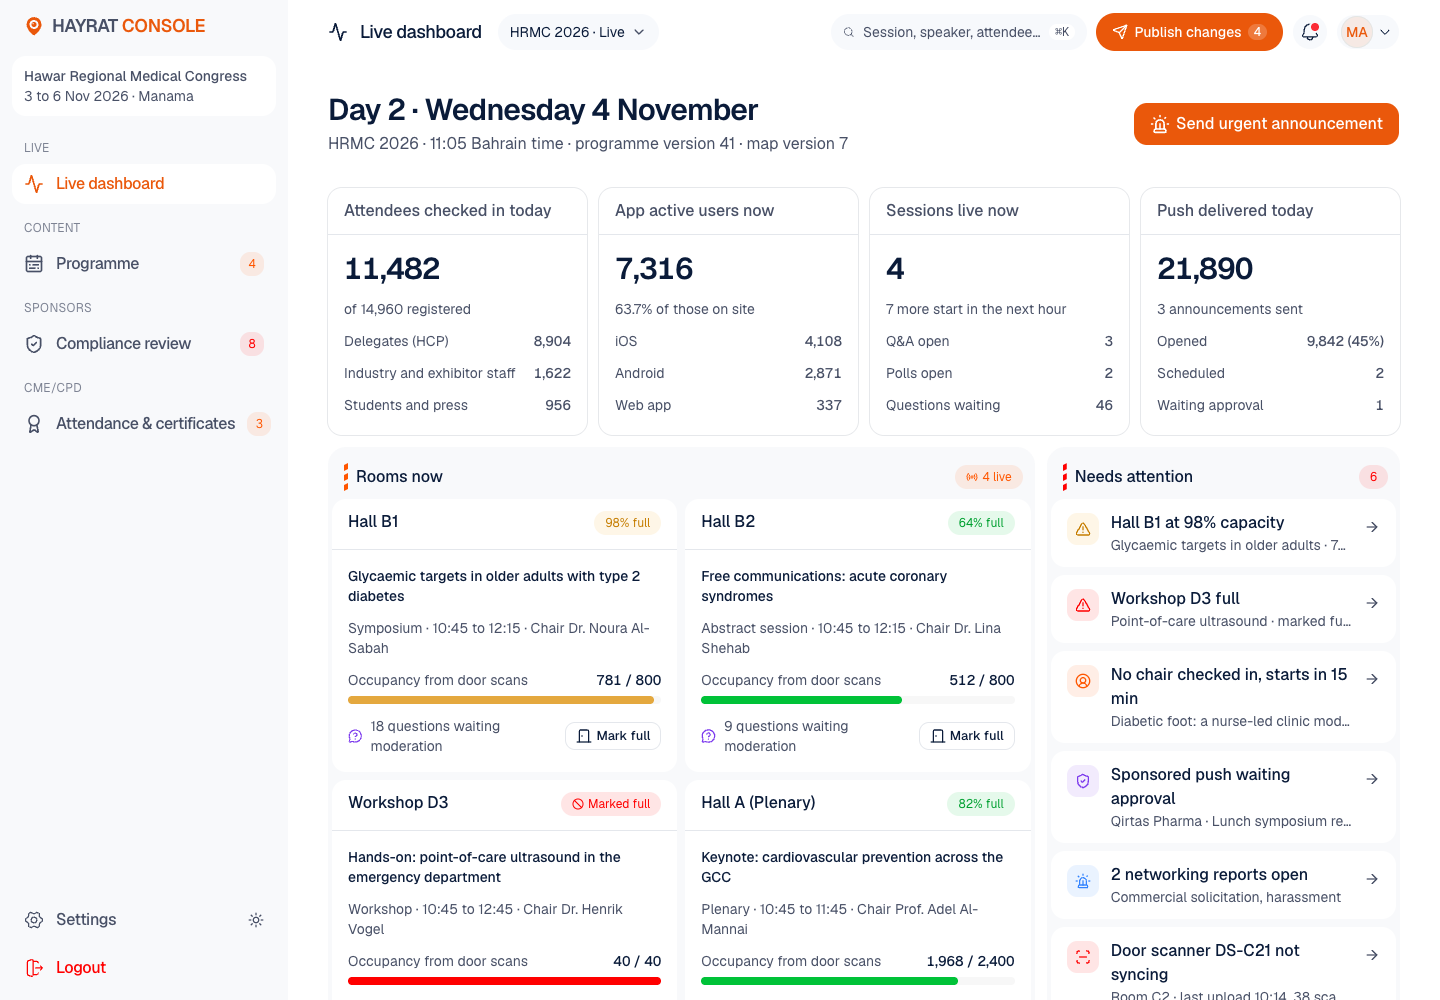Open the networking reports siren icon
Image resolution: width=1440 pixels, height=1000 pixels.
[1083, 881]
